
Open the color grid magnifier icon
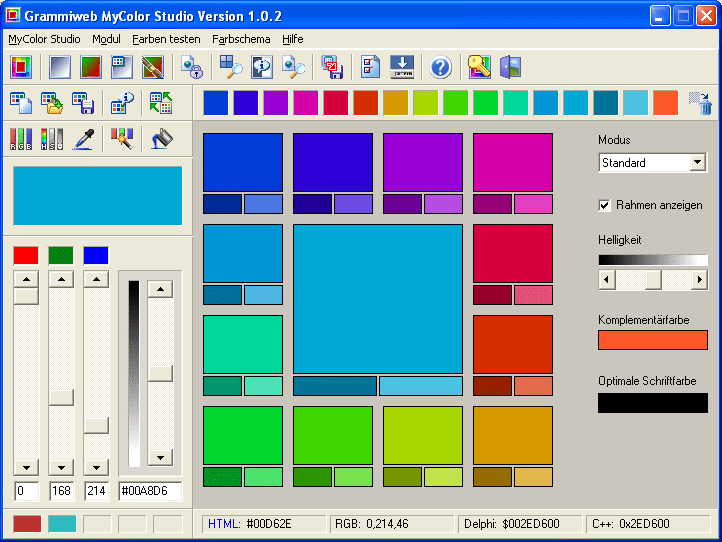pos(231,67)
